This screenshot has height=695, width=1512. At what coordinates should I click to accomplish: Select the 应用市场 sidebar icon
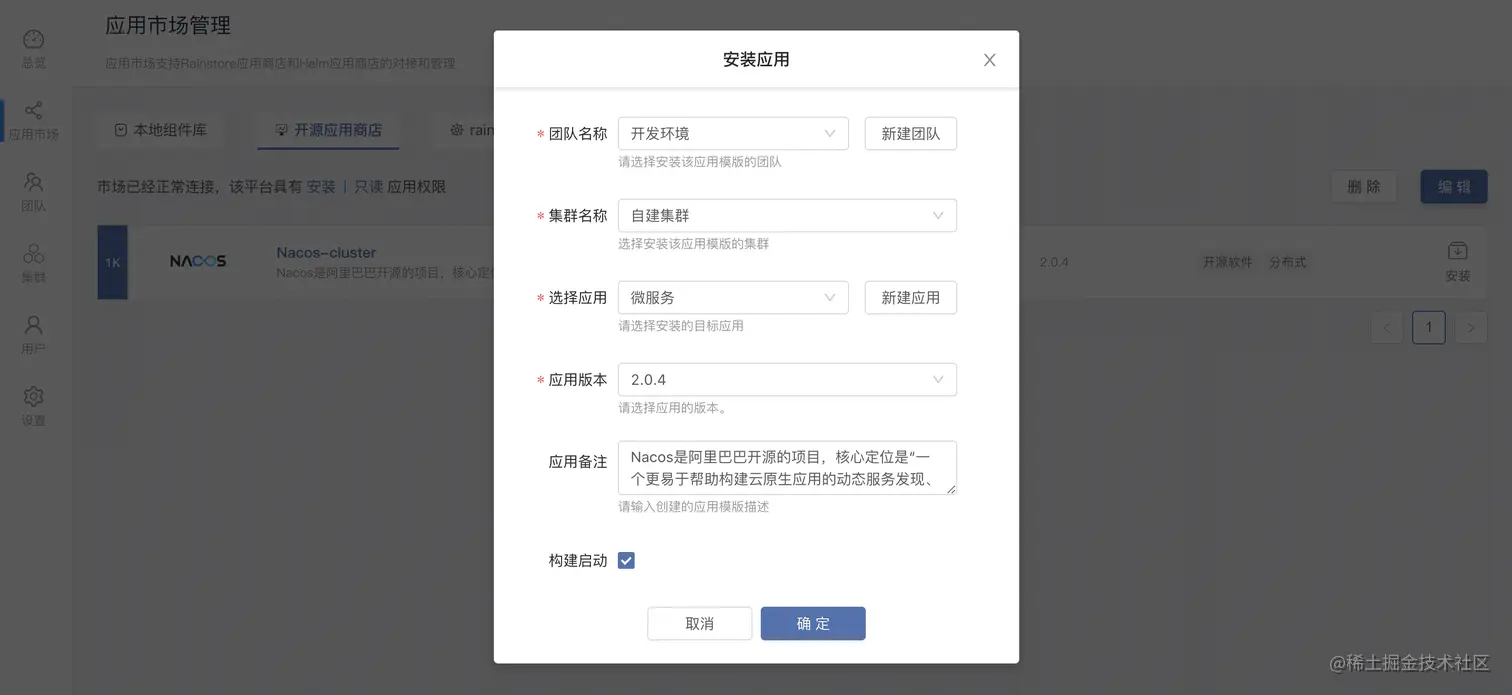34,111
